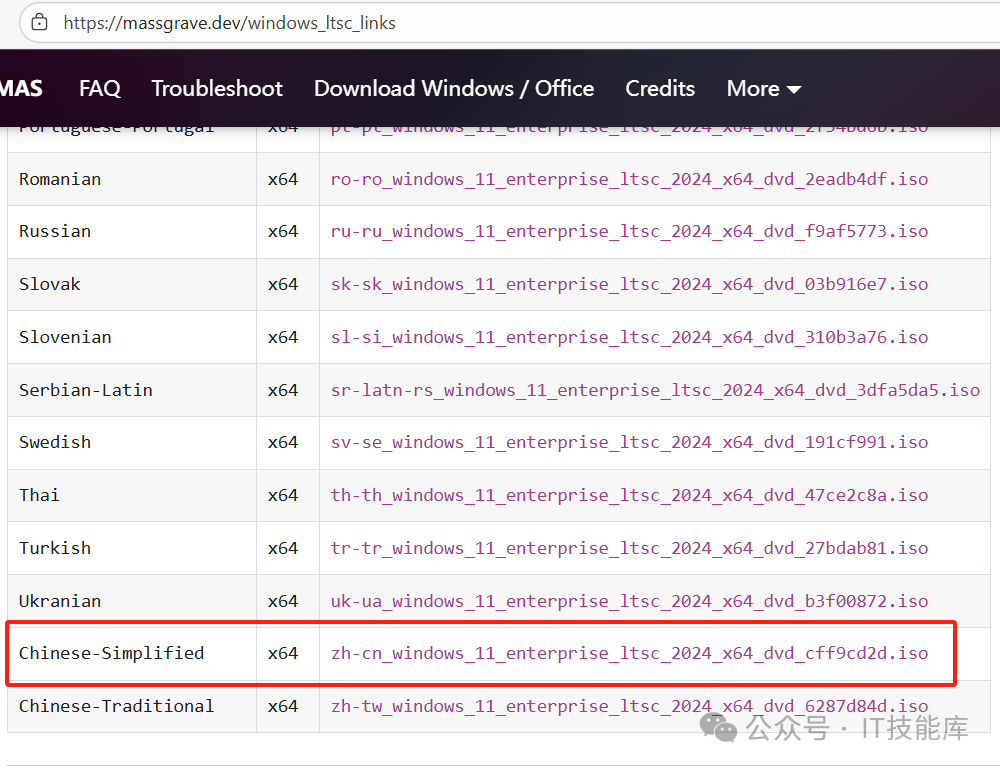Open the MAS home logo link
Image resolution: width=1000 pixels, height=768 pixels.
[x=22, y=89]
